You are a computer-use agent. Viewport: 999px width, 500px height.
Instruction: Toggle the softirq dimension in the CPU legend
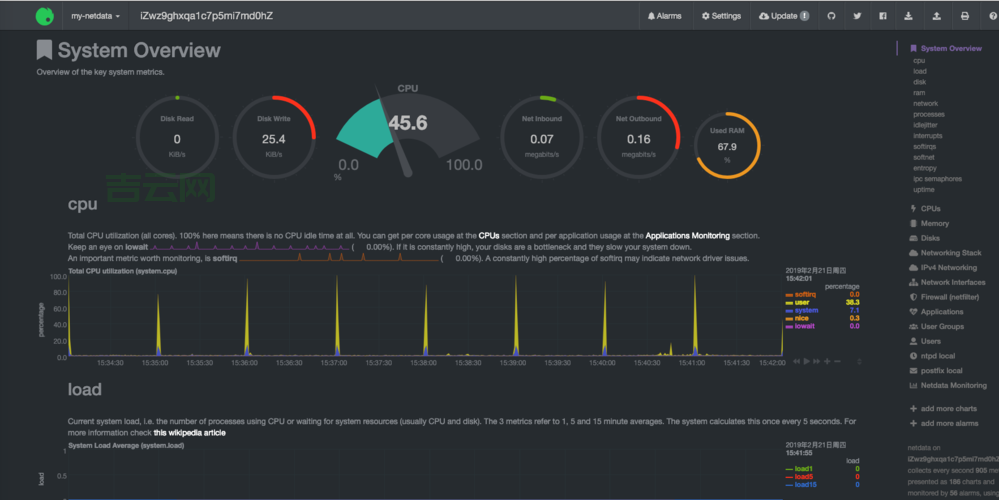click(x=806, y=294)
